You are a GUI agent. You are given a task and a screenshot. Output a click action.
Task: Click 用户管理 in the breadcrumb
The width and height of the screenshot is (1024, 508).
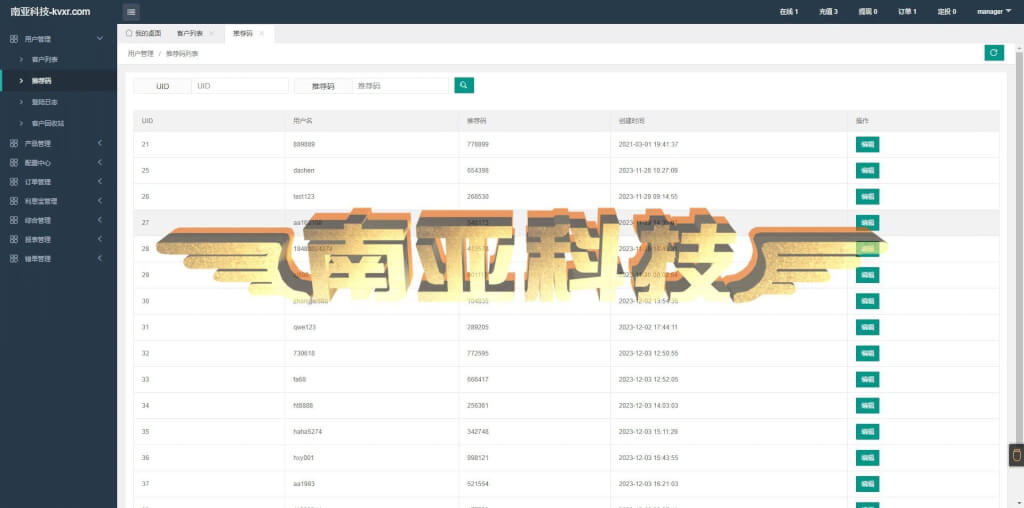(140, 54)
